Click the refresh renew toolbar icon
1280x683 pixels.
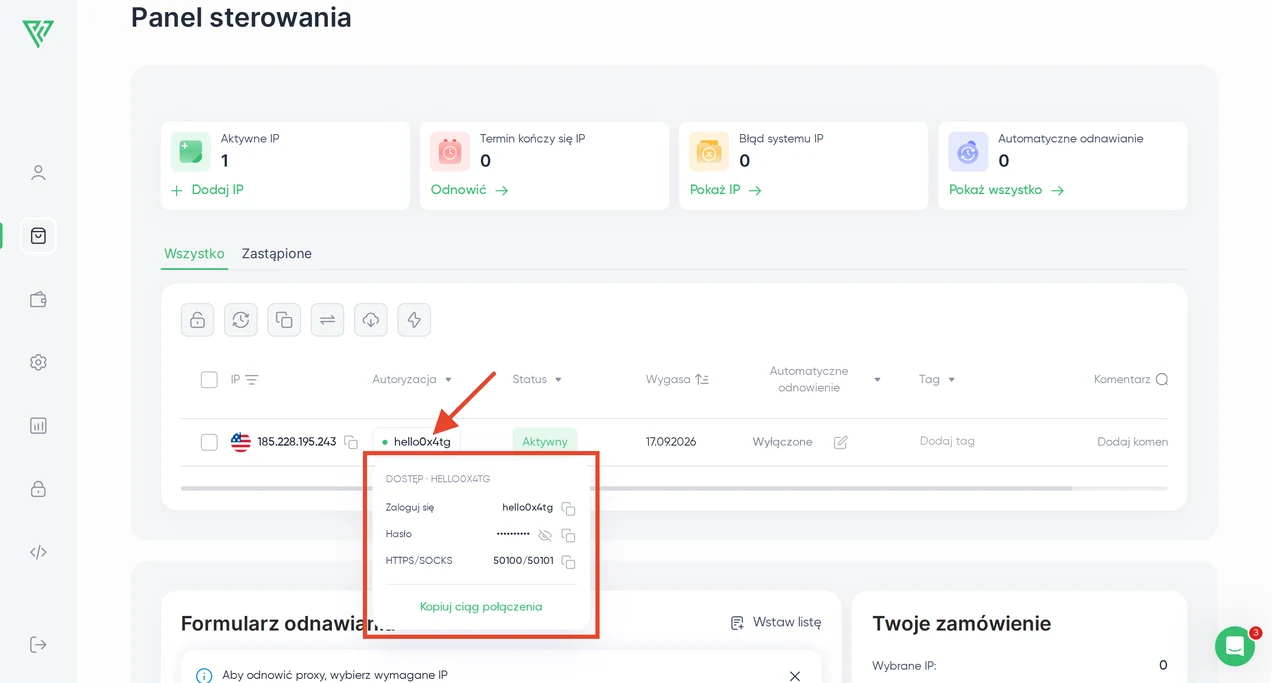(241, 320)
